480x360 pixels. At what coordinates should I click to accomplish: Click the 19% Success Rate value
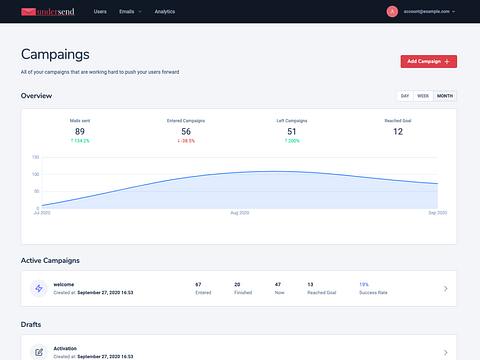point(364,284)
